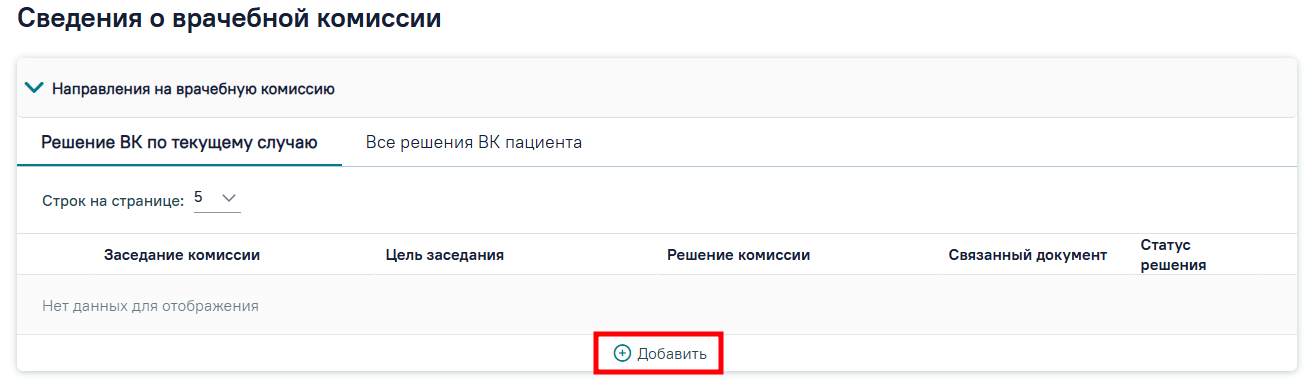Click the Добавить button text

[672, 354]
